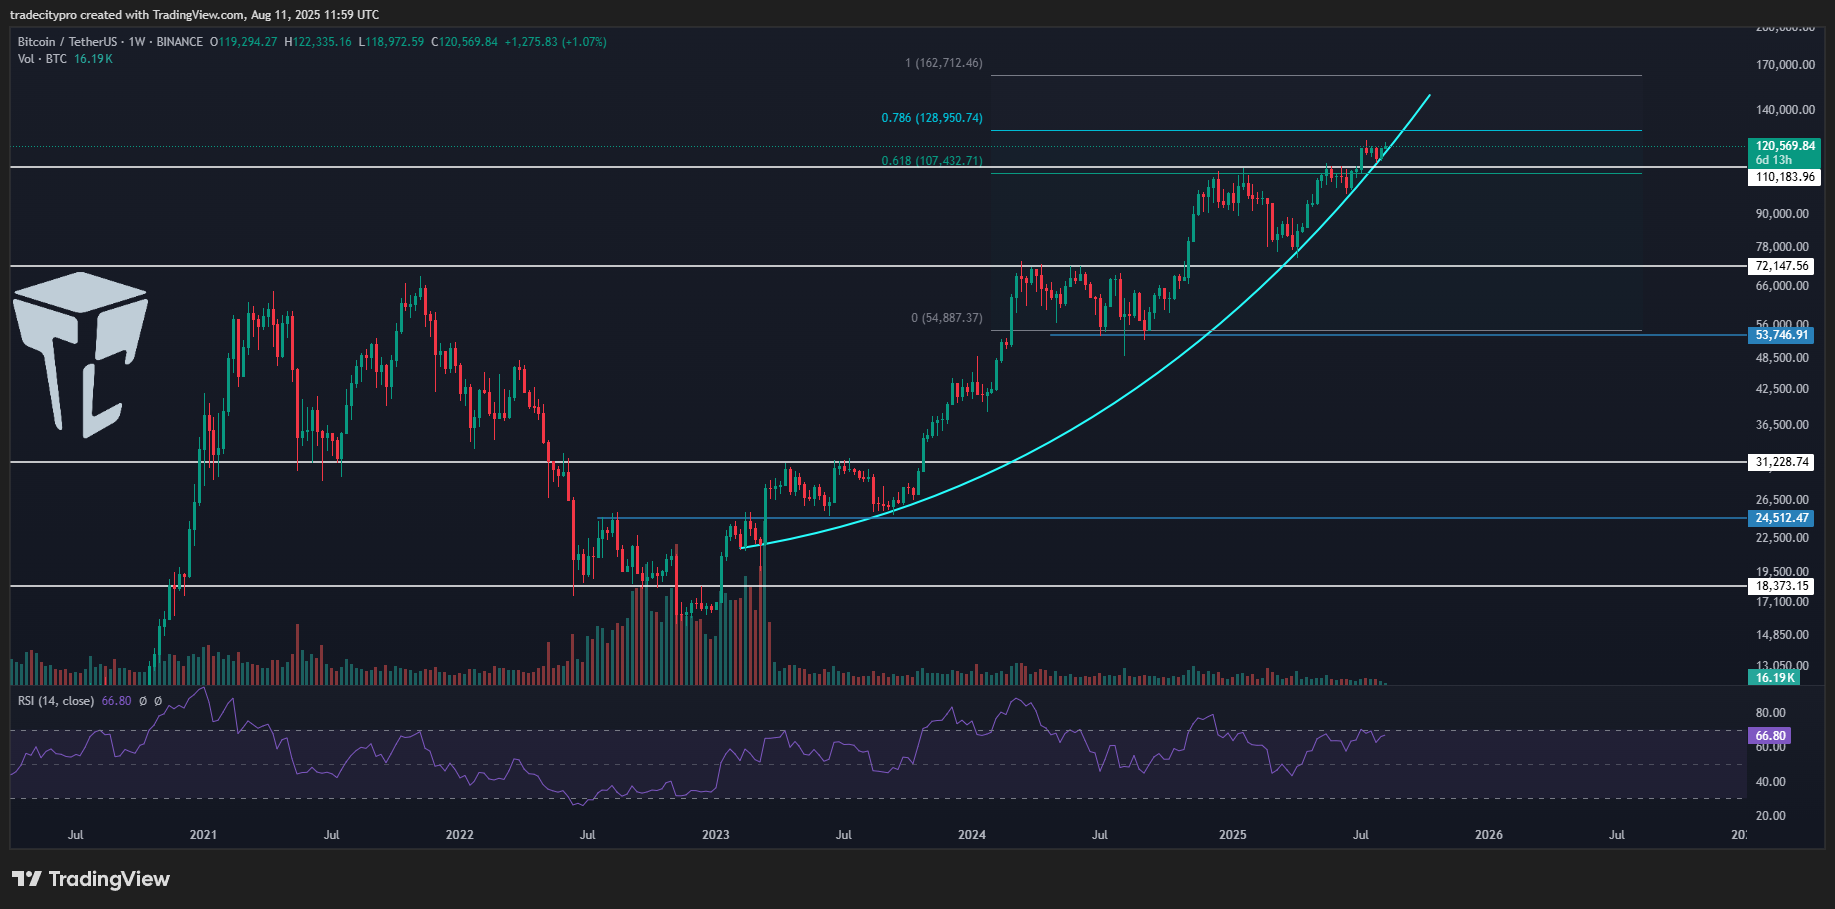Click the 80.00 RSI axis label
Screen dimensions: 1835x909
1770,713
